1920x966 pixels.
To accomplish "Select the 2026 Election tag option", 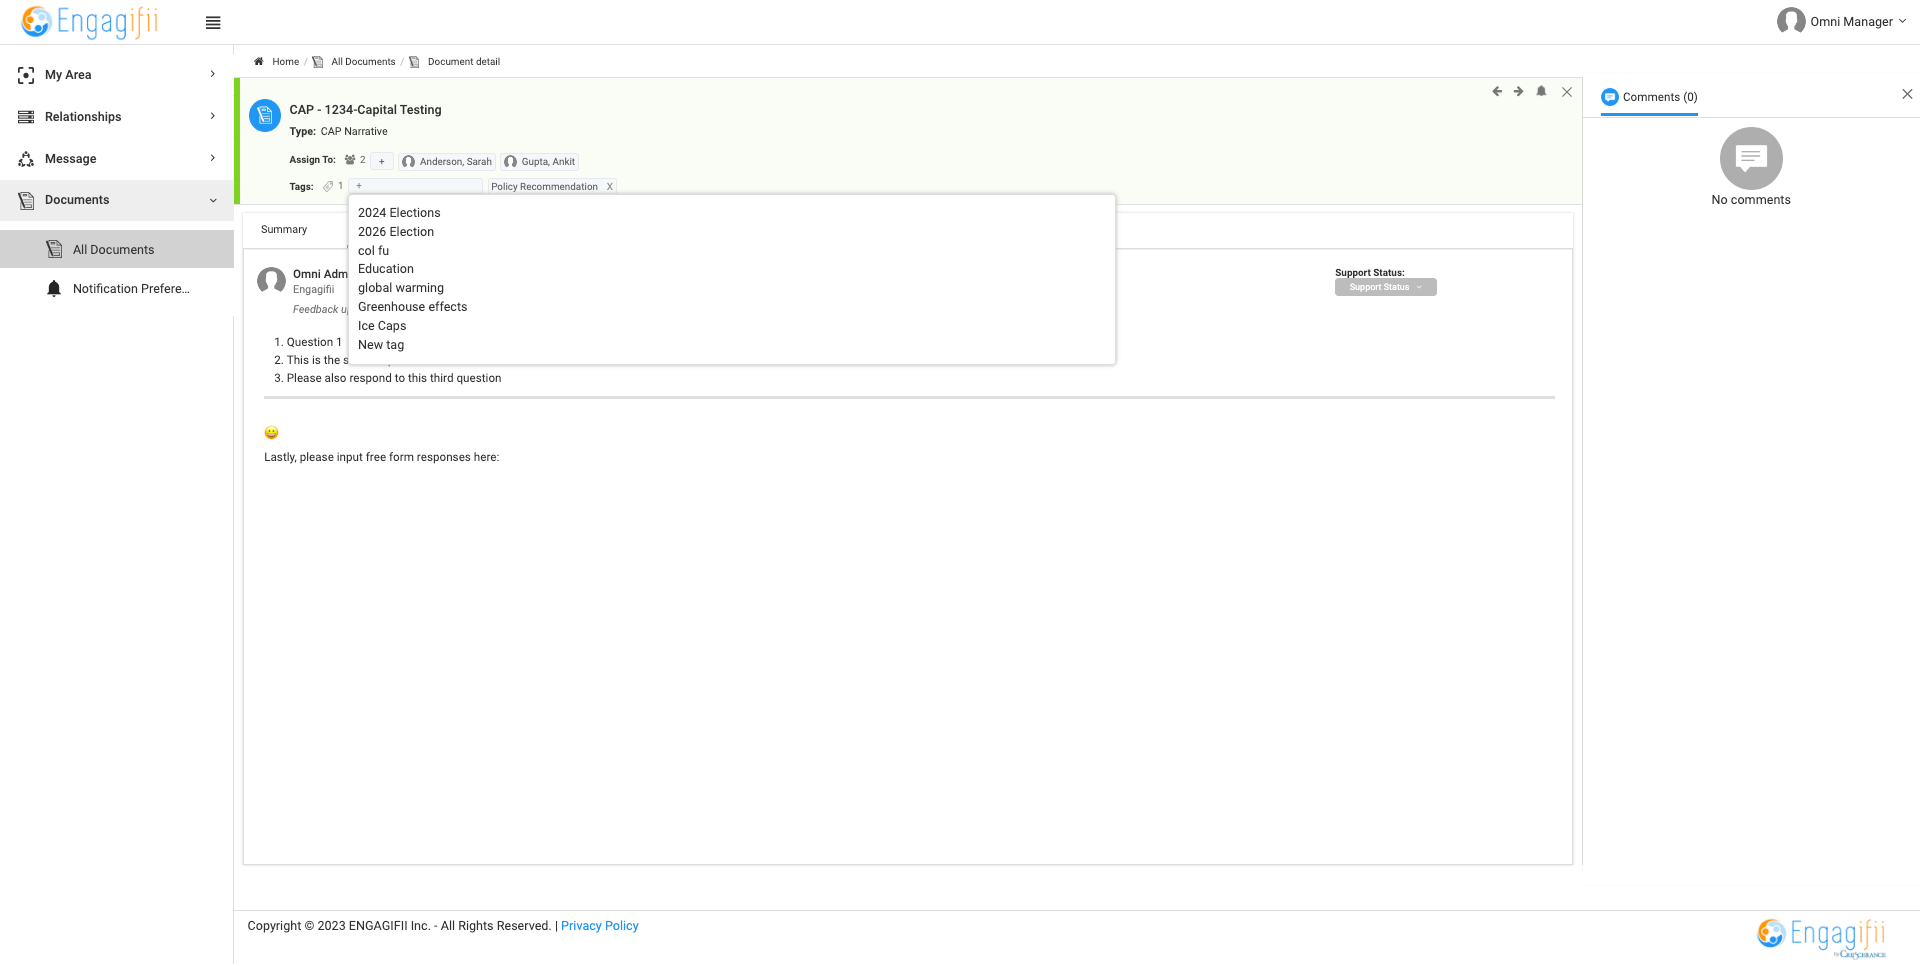I will click(x=396, y=232).
